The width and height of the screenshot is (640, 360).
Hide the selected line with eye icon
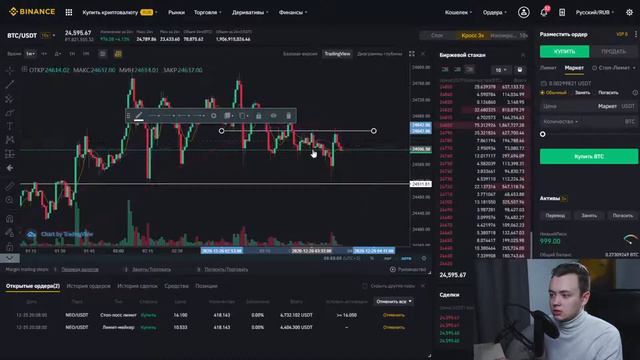pyautogui.click(x=273, y=116)
